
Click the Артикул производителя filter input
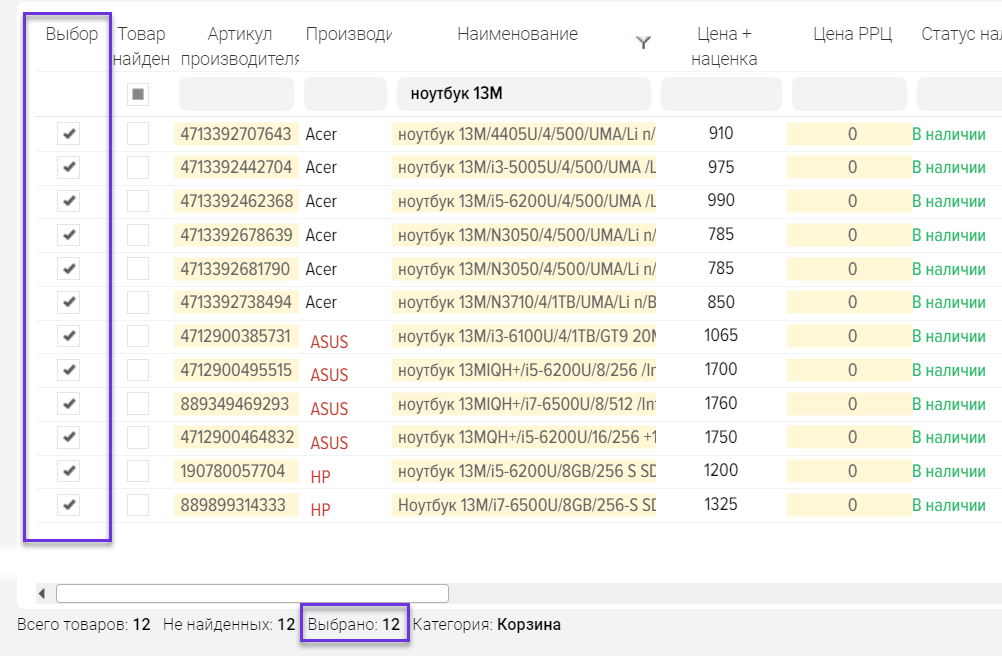[x=236, y=95]
